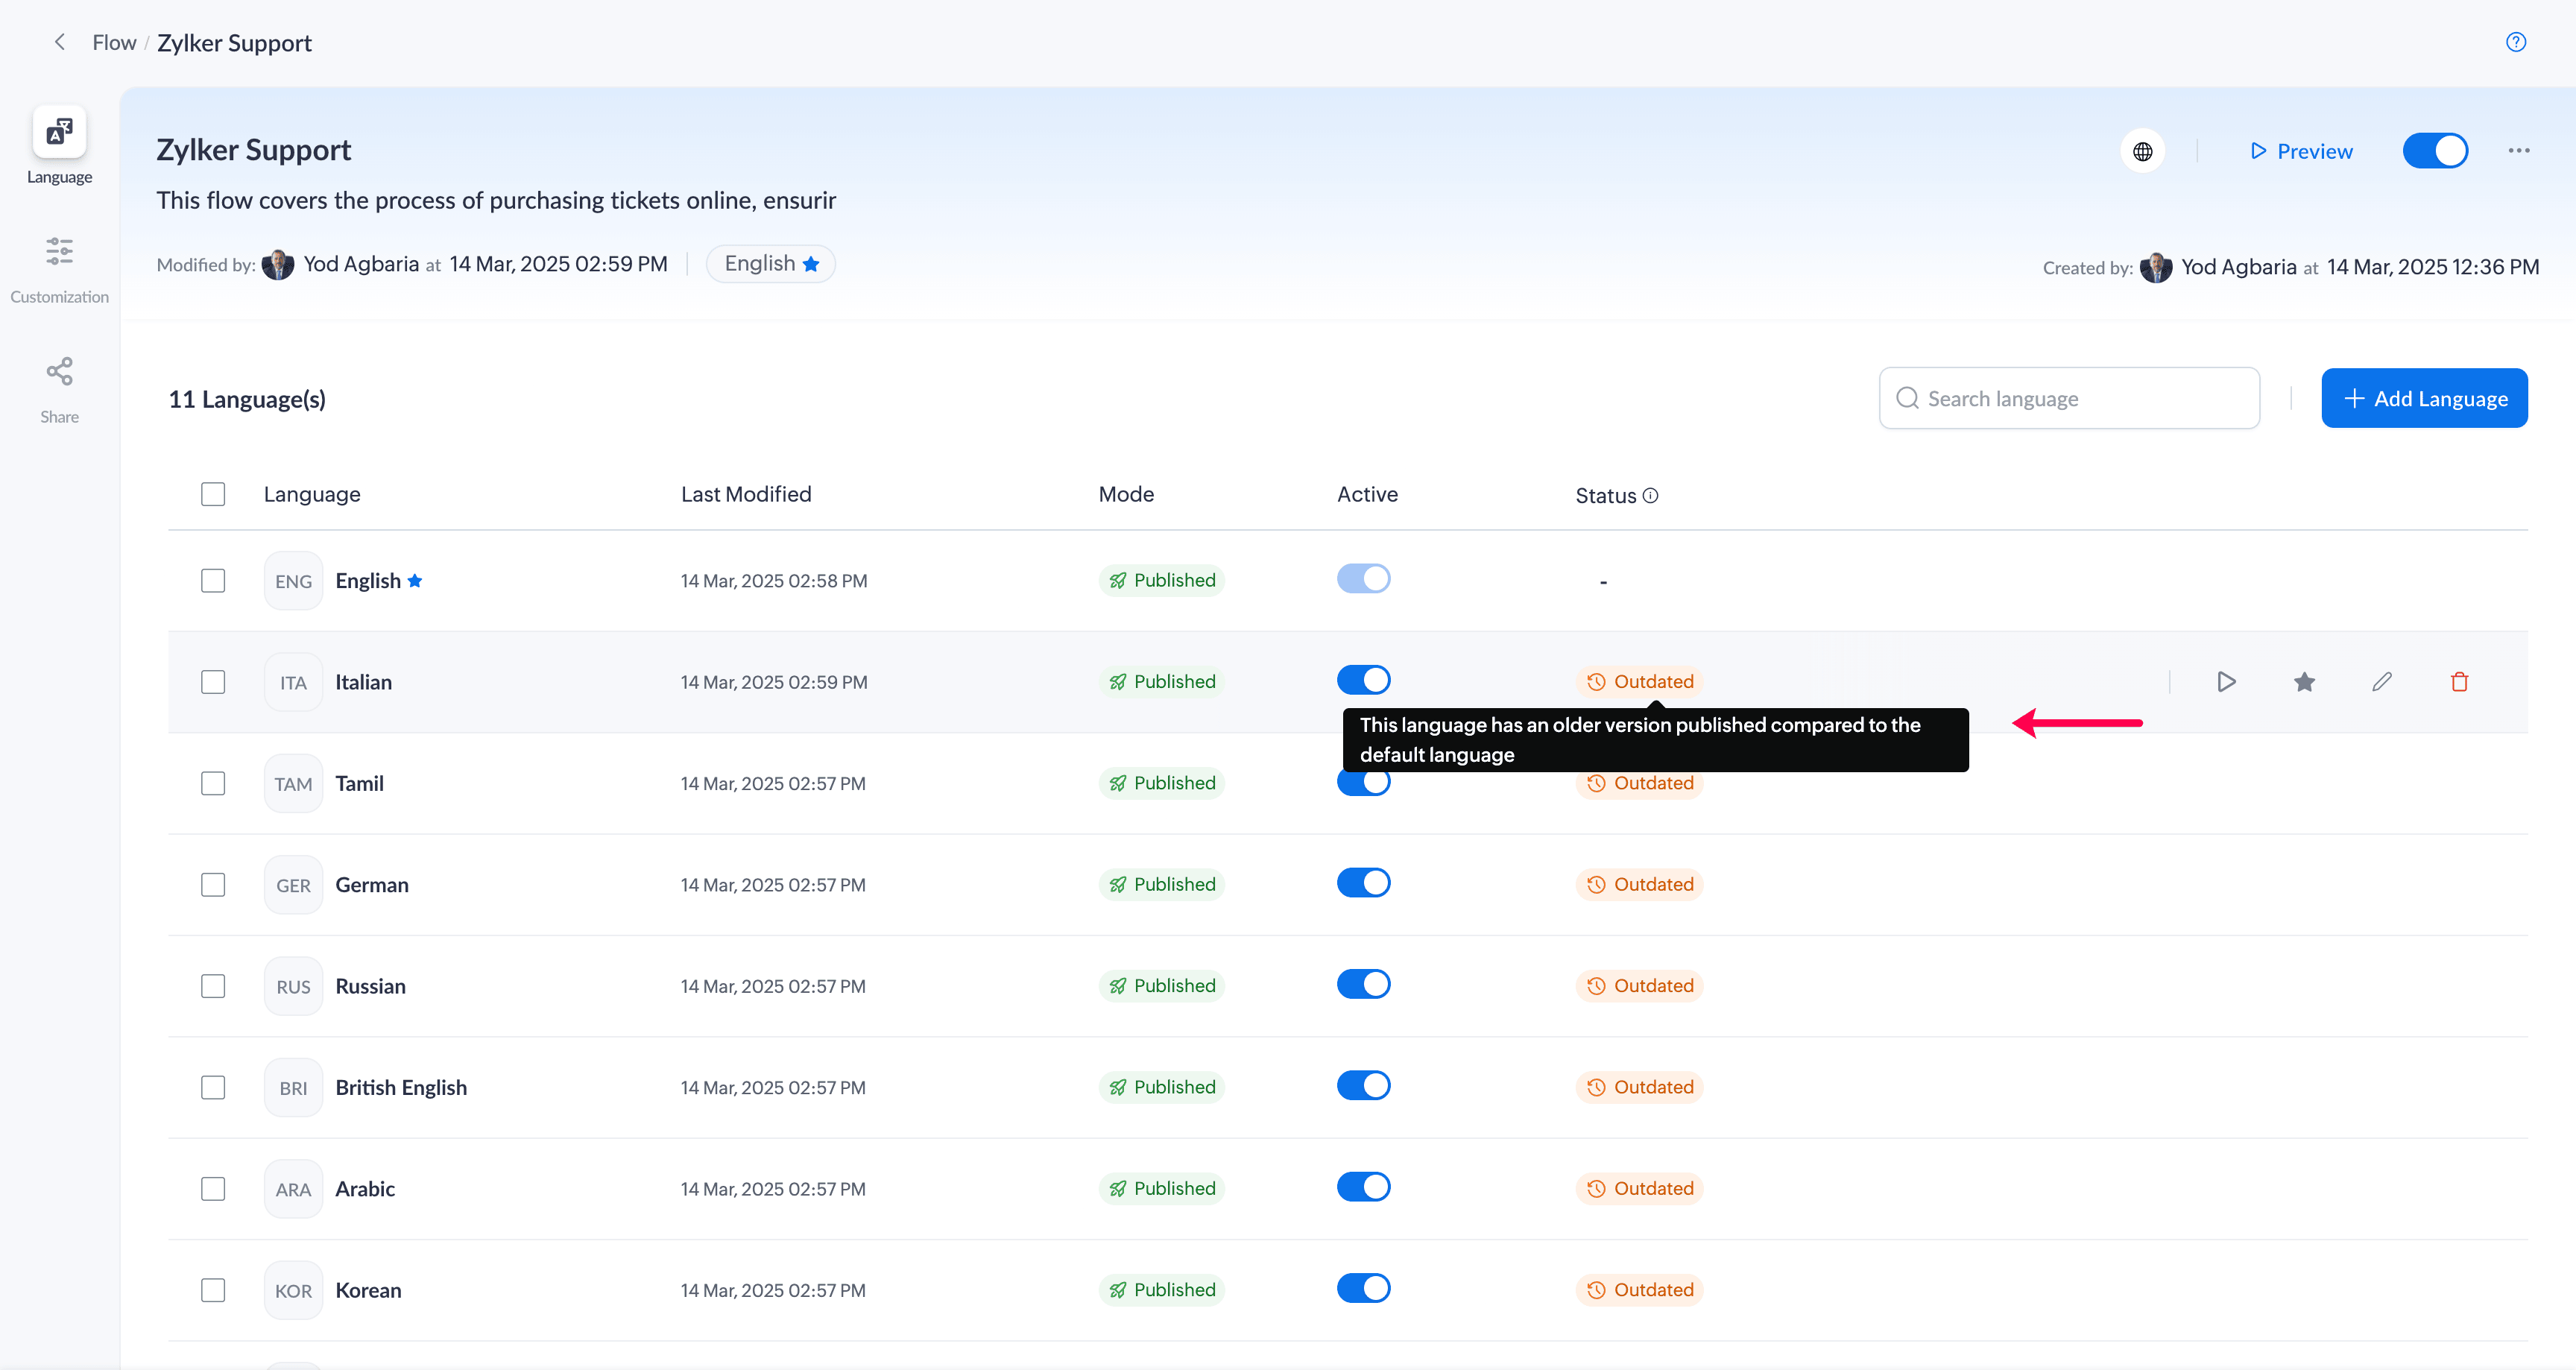Click the Italian Published mode badge
The image size is (2576, 1370).
click(1162, 682)
